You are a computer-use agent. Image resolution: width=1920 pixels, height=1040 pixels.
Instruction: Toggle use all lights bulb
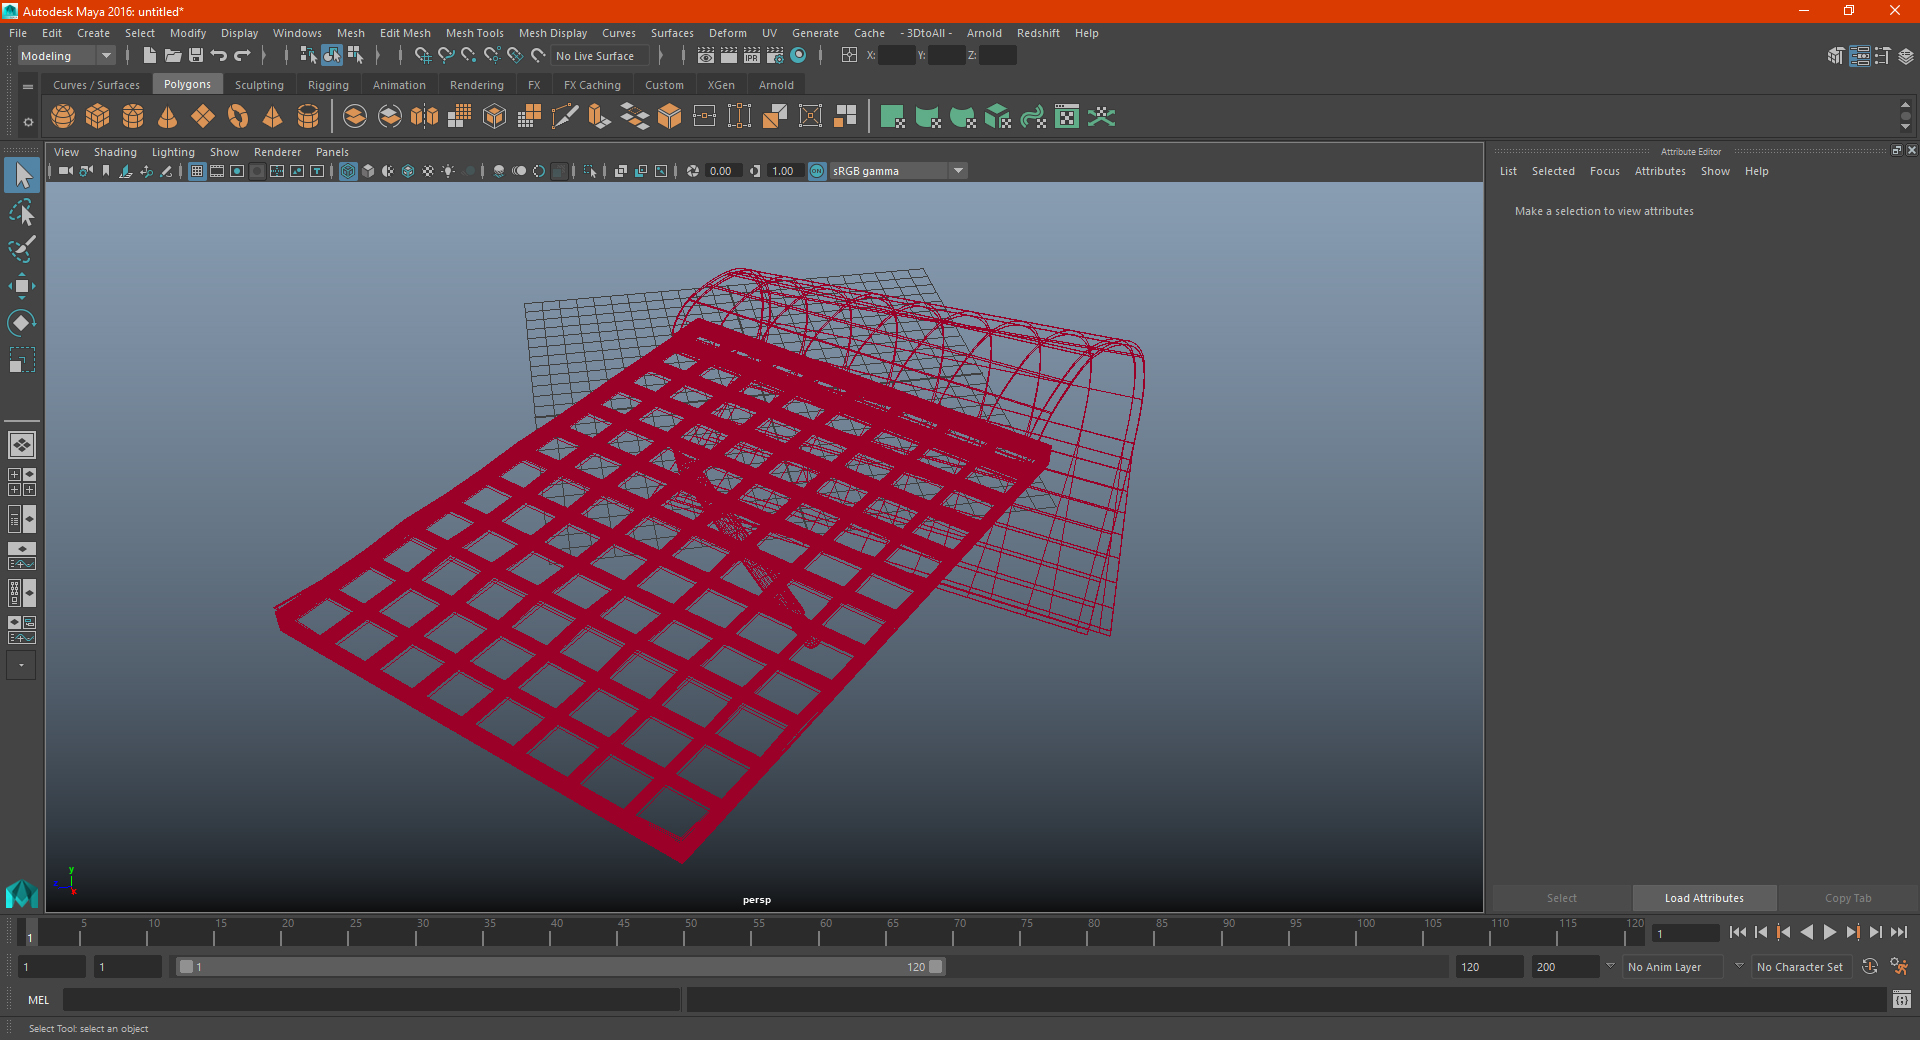[x=448, y=171]
